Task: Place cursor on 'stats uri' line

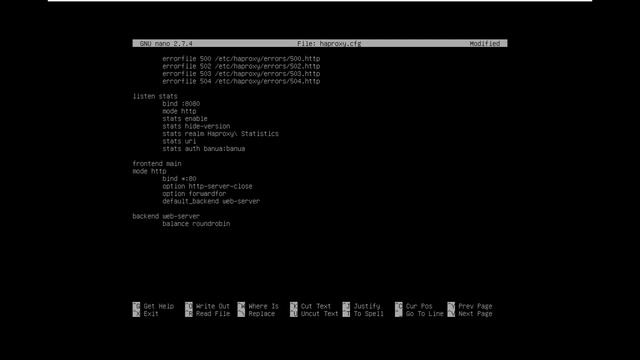Action: (x=179, y=141)
